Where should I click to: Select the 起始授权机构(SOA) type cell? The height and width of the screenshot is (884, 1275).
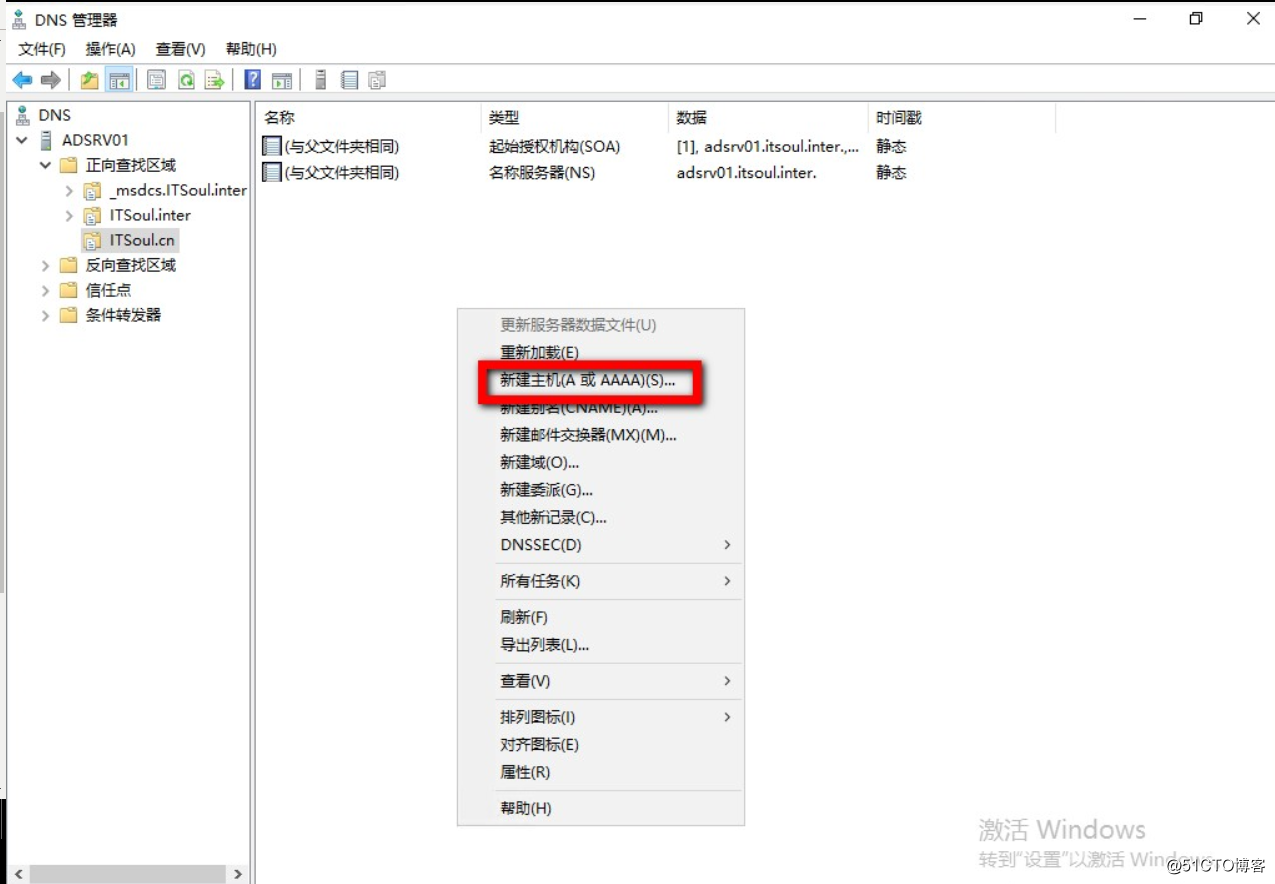point(555,146)
